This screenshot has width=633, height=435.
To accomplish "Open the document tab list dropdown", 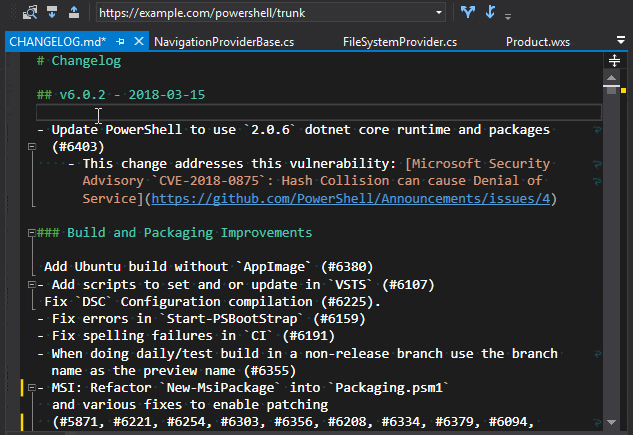I will pos(621,40).
